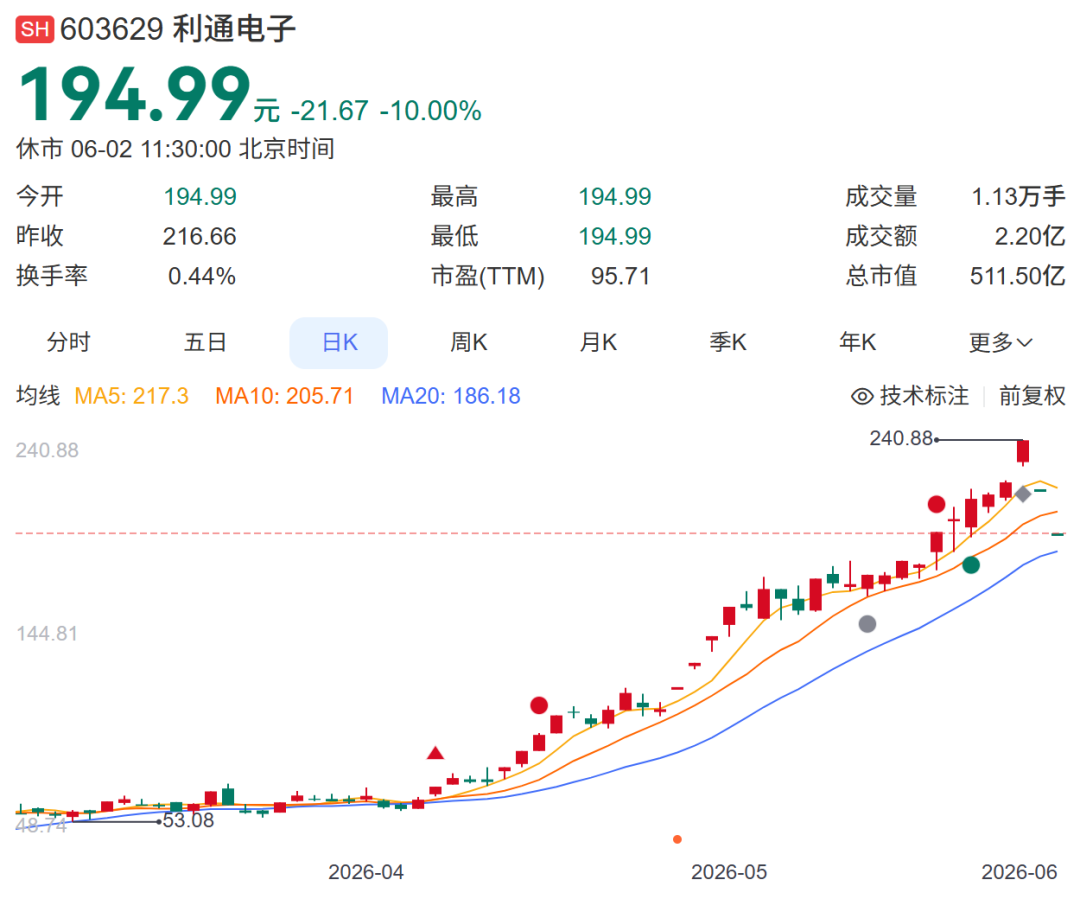Click the MA20: 186.18 label
Viewport: 1080px width, 899px height.
point(451,396)
